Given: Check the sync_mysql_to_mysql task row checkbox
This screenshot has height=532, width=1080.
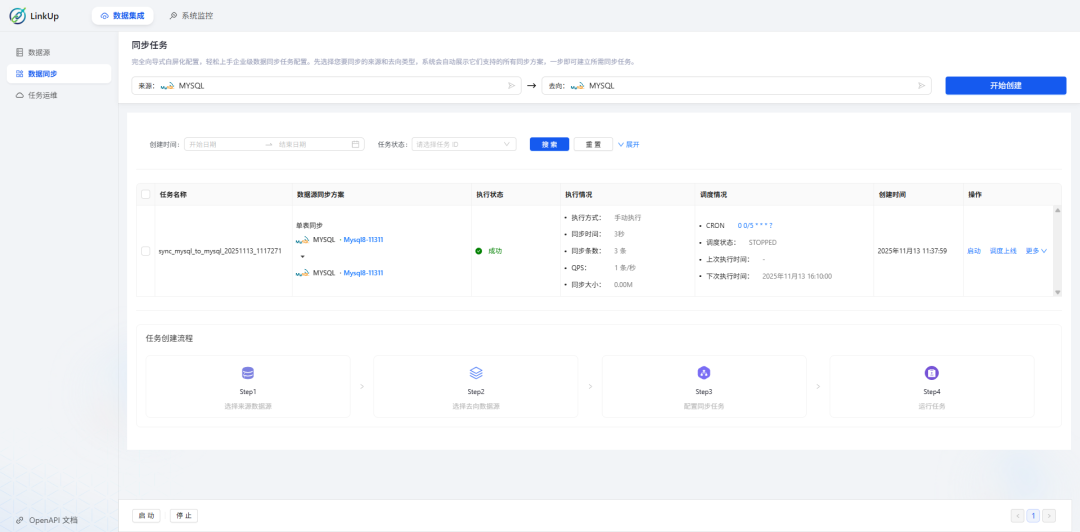Looking at the screenshot, I should pos(145,251).
